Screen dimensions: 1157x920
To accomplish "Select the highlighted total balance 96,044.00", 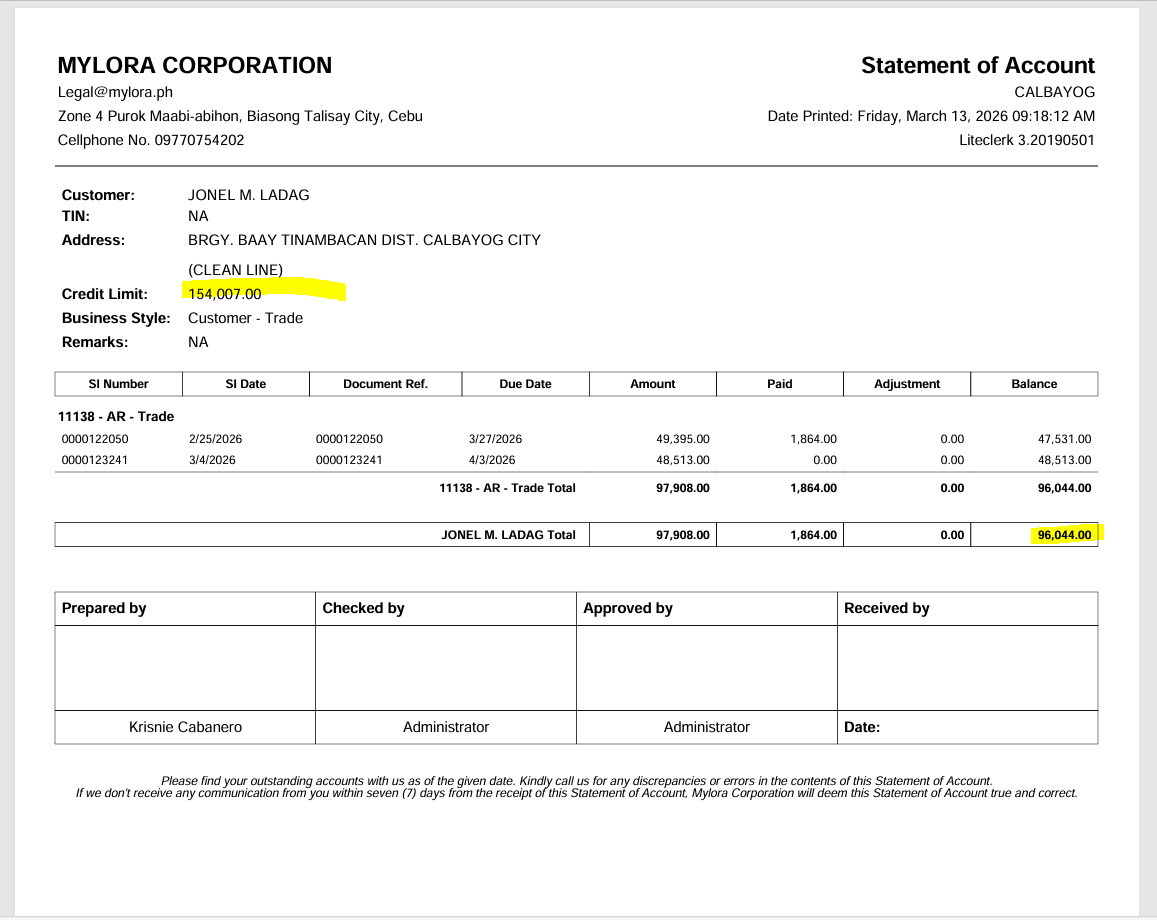I will (x=1064, y=535).
